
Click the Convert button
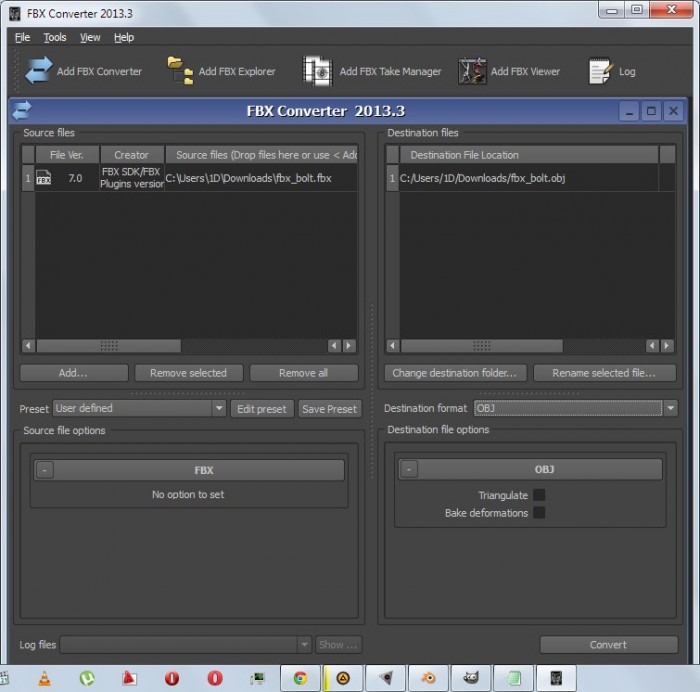(608, 644)
